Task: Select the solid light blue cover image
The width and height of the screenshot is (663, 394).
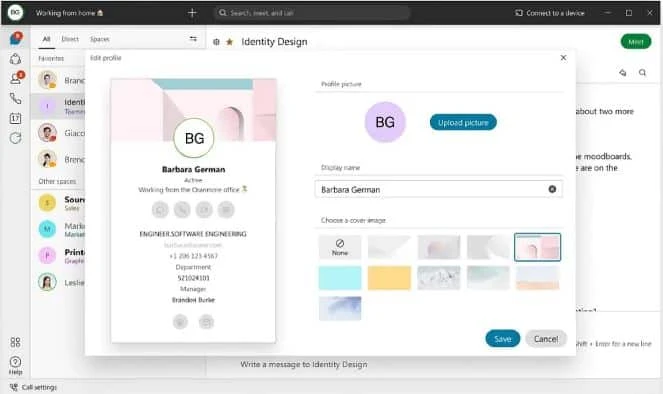Action: (340, 278)
